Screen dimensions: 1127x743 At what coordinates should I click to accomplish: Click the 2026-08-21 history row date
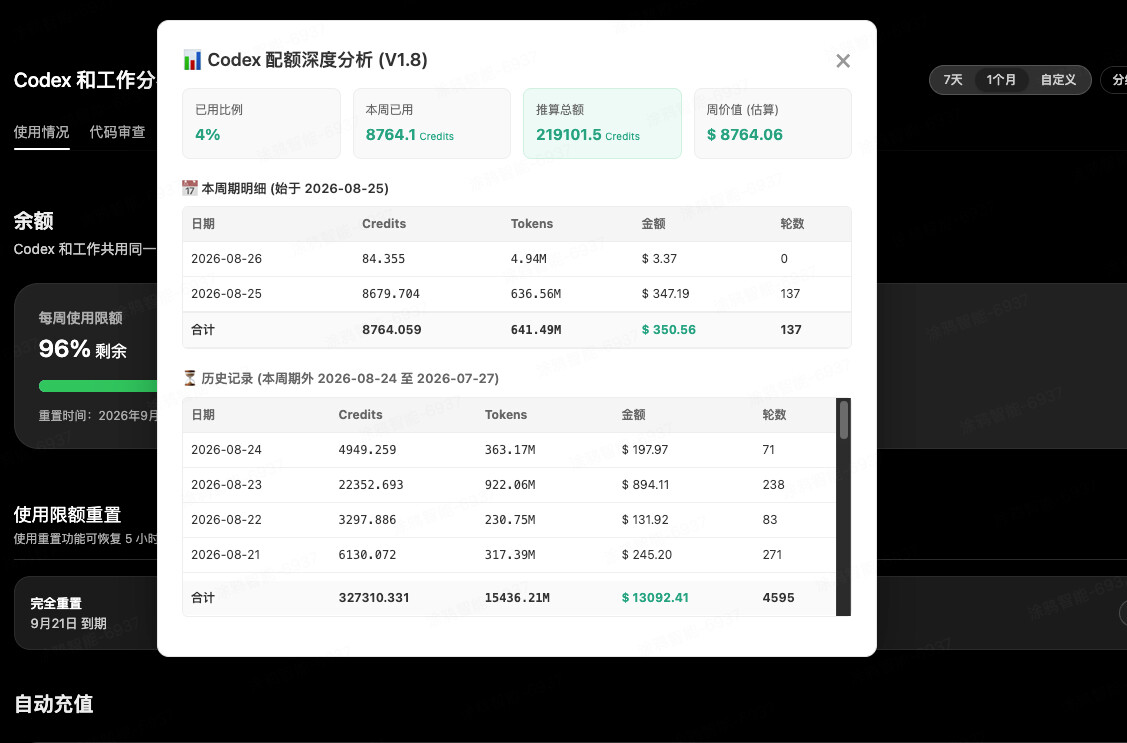226,555
